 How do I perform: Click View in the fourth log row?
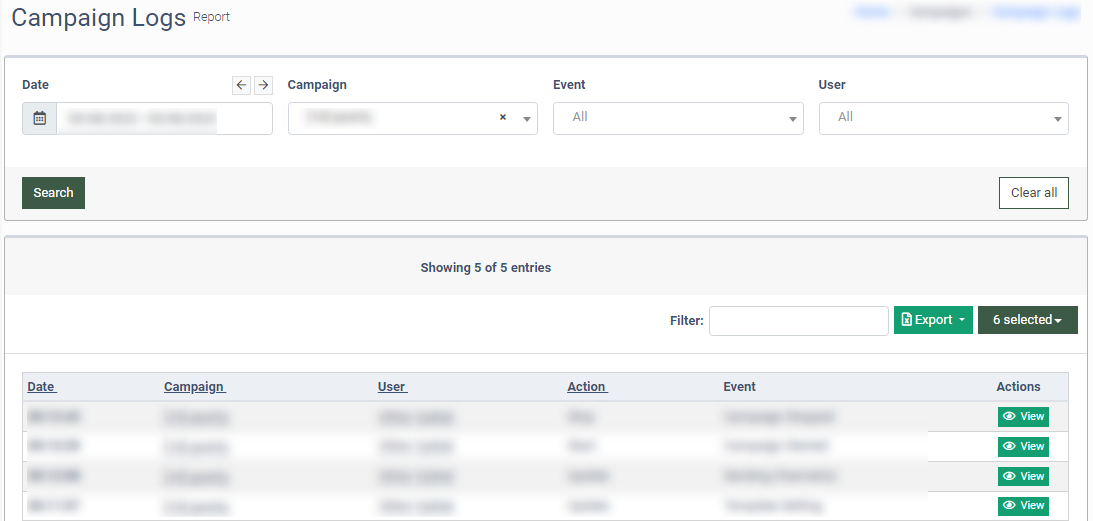1023,505
